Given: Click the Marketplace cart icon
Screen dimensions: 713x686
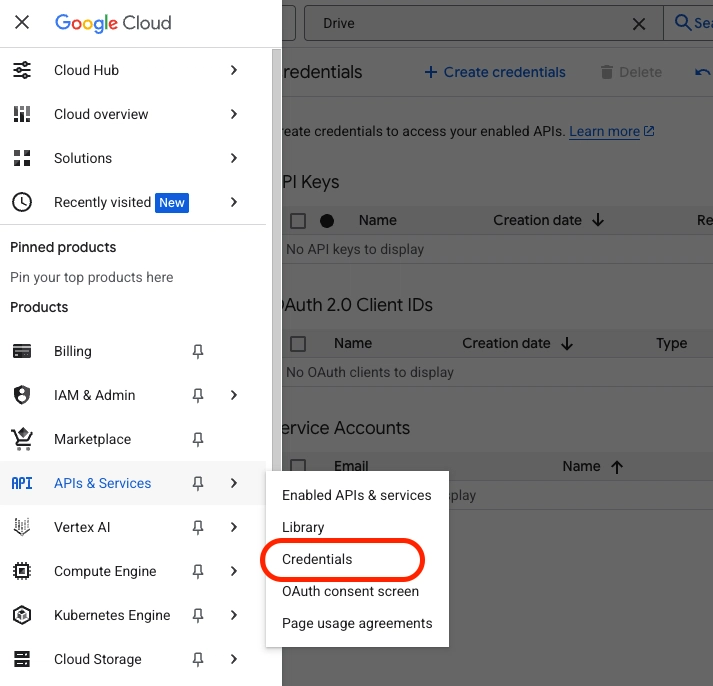Looking at the screenshot, I should click(22, 439).
